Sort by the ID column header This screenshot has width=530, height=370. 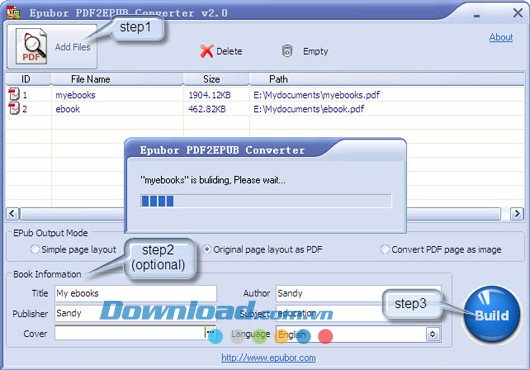[x=28, y=79]
